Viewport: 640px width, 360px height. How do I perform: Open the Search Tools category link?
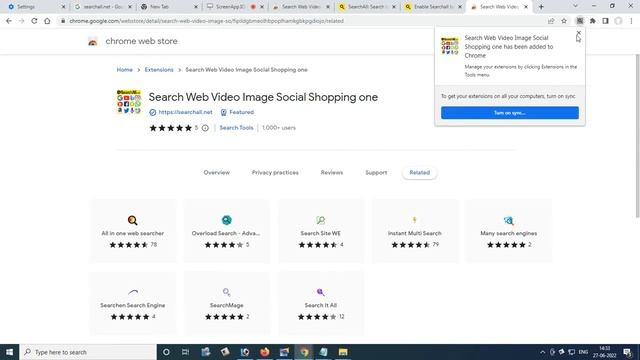[x=236, y=128]
